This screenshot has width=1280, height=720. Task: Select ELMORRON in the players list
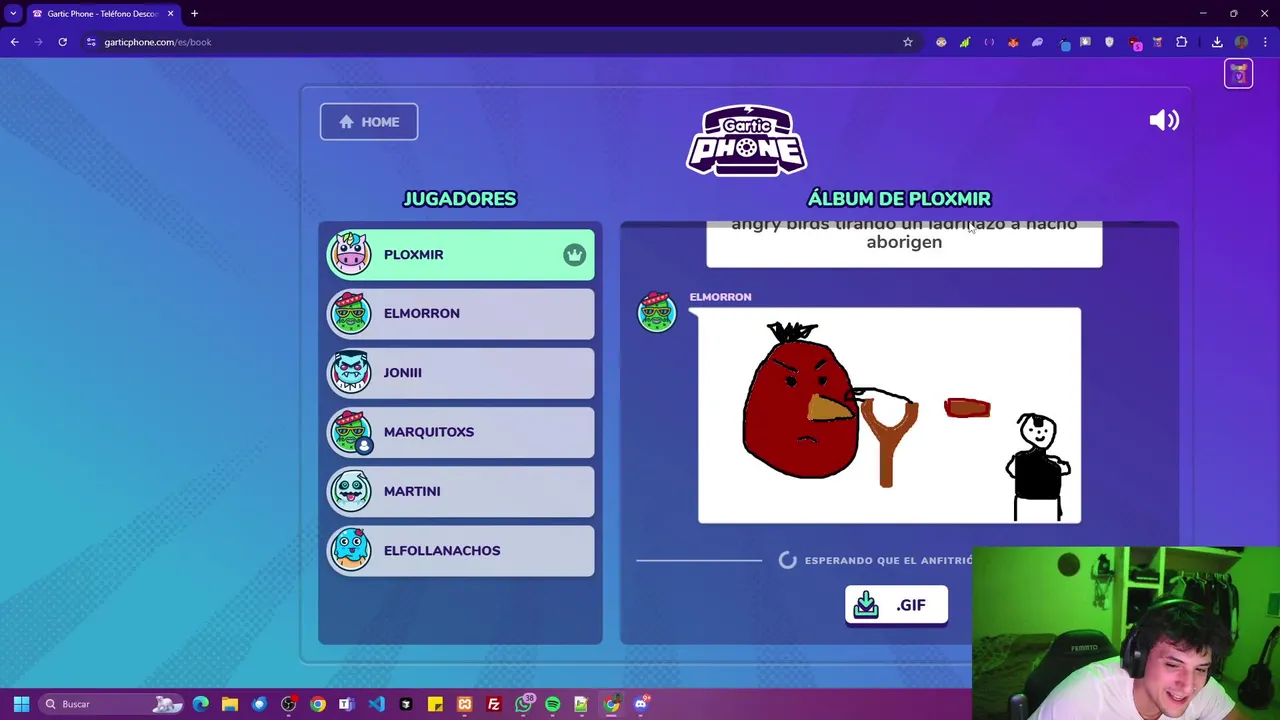click(x=460, y=314)
